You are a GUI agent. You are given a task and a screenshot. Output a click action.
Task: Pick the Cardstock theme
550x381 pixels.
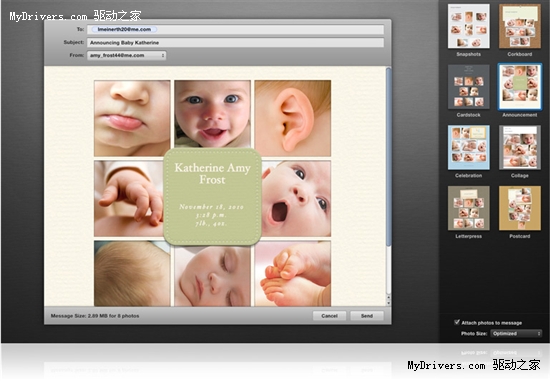[x=468, y=87]
